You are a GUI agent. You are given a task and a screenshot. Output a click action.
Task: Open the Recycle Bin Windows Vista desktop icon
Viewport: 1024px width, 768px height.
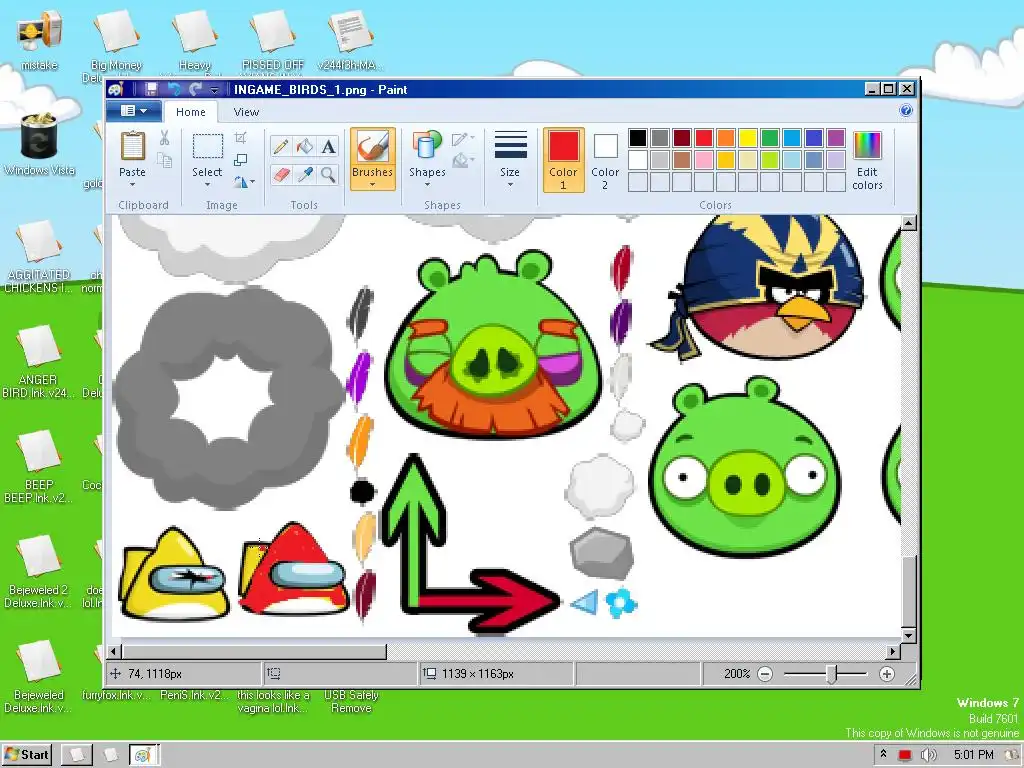click(x=39, y=144)
